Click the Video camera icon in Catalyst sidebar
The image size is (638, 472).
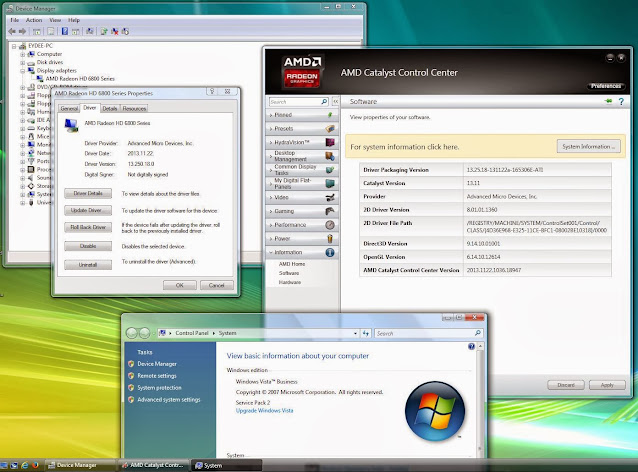(330, 197)
